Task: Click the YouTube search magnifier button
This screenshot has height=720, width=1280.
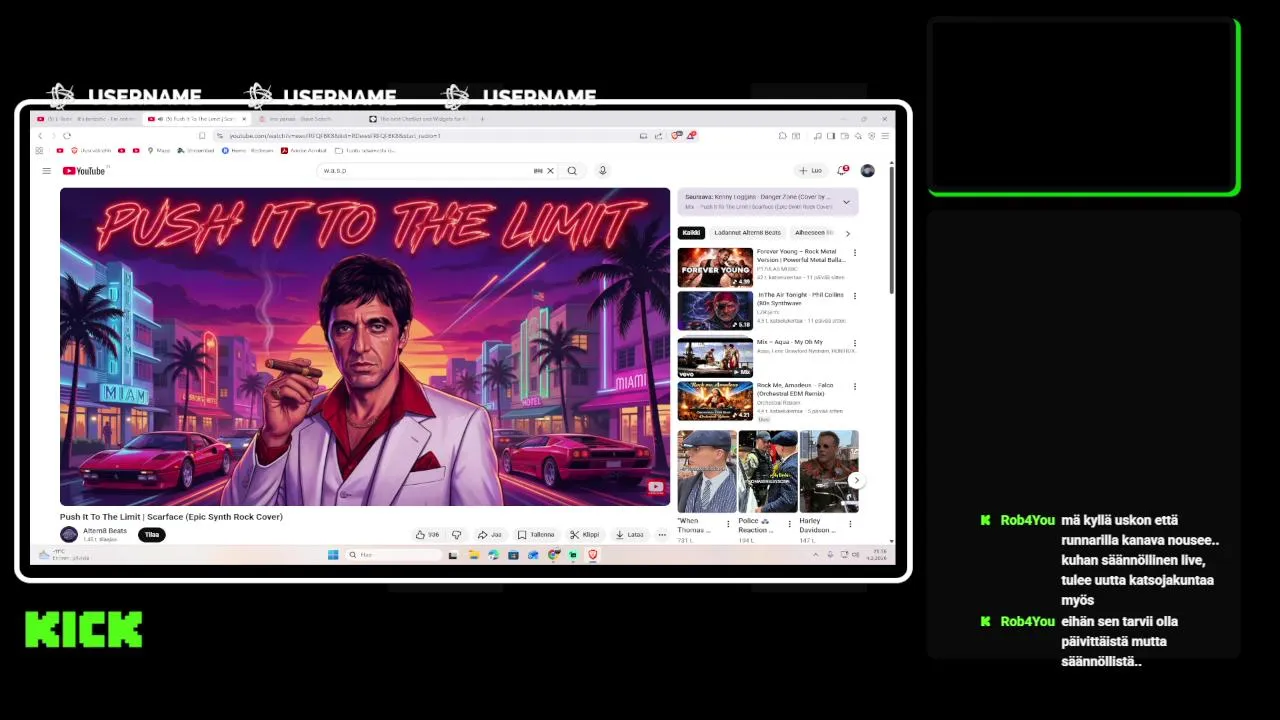Action: coord(572,171)
